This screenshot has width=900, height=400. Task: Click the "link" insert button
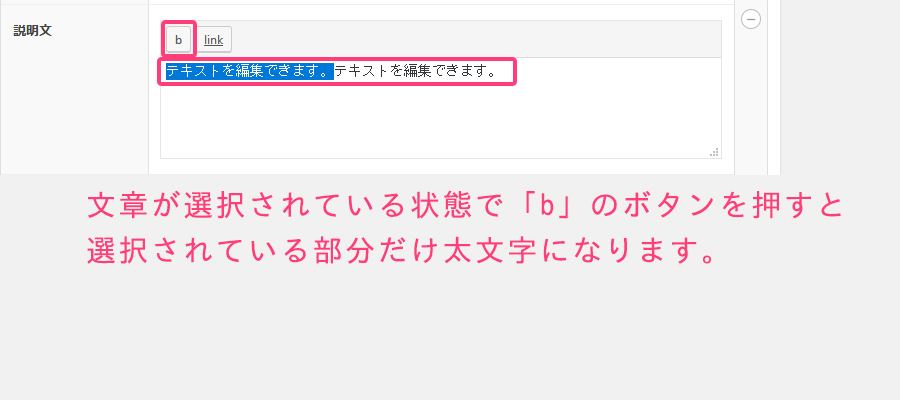click(x=214, y=40)
